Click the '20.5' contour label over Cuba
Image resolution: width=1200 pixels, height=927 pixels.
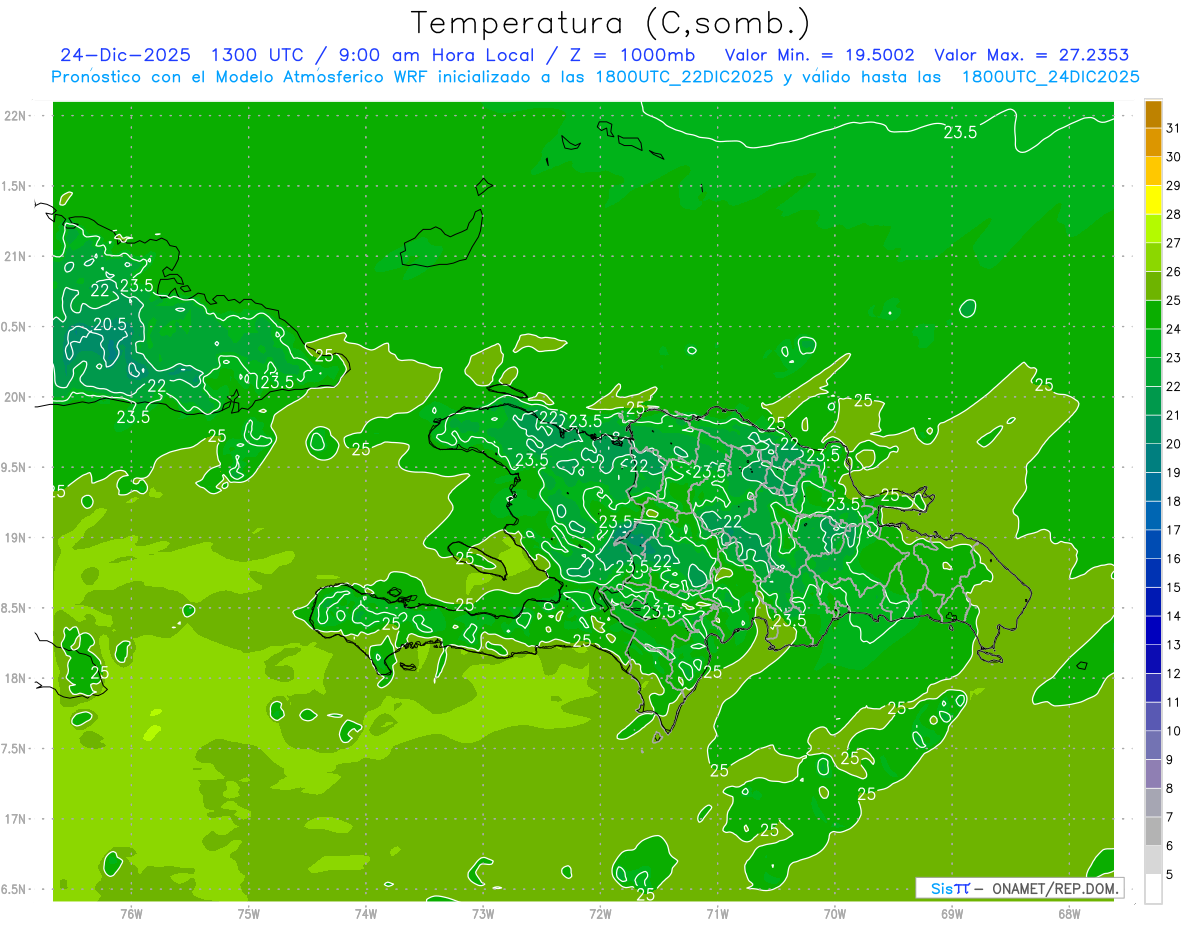coord(110,324)
